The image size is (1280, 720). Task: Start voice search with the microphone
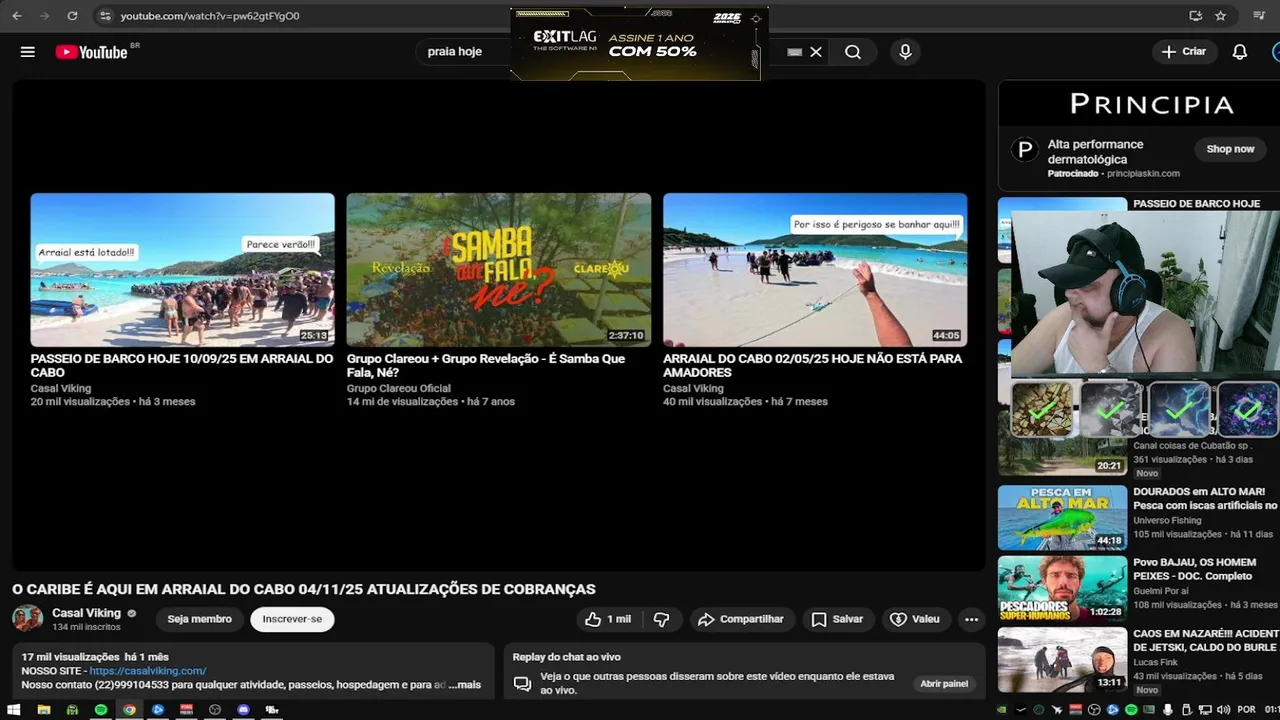[905, 52]
